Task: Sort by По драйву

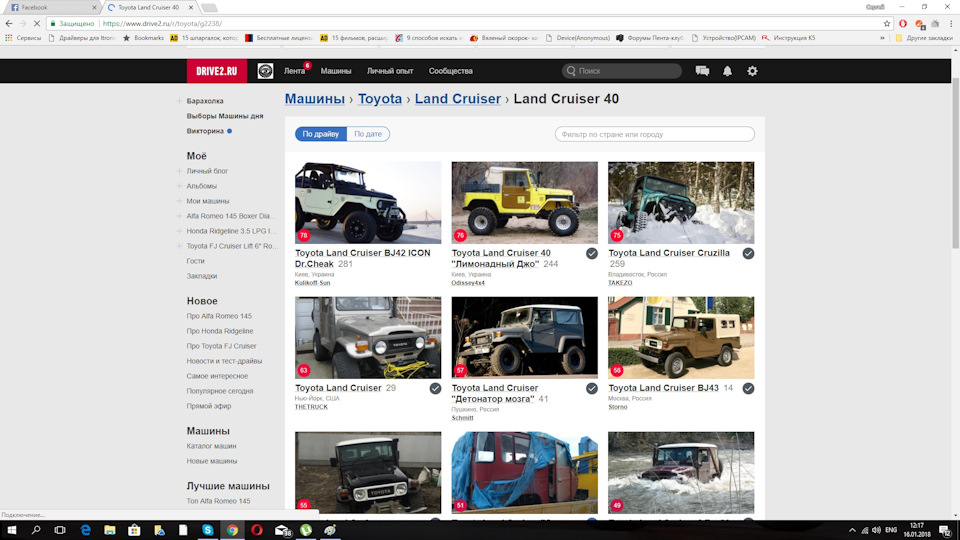Action: (x=321, y=134)
